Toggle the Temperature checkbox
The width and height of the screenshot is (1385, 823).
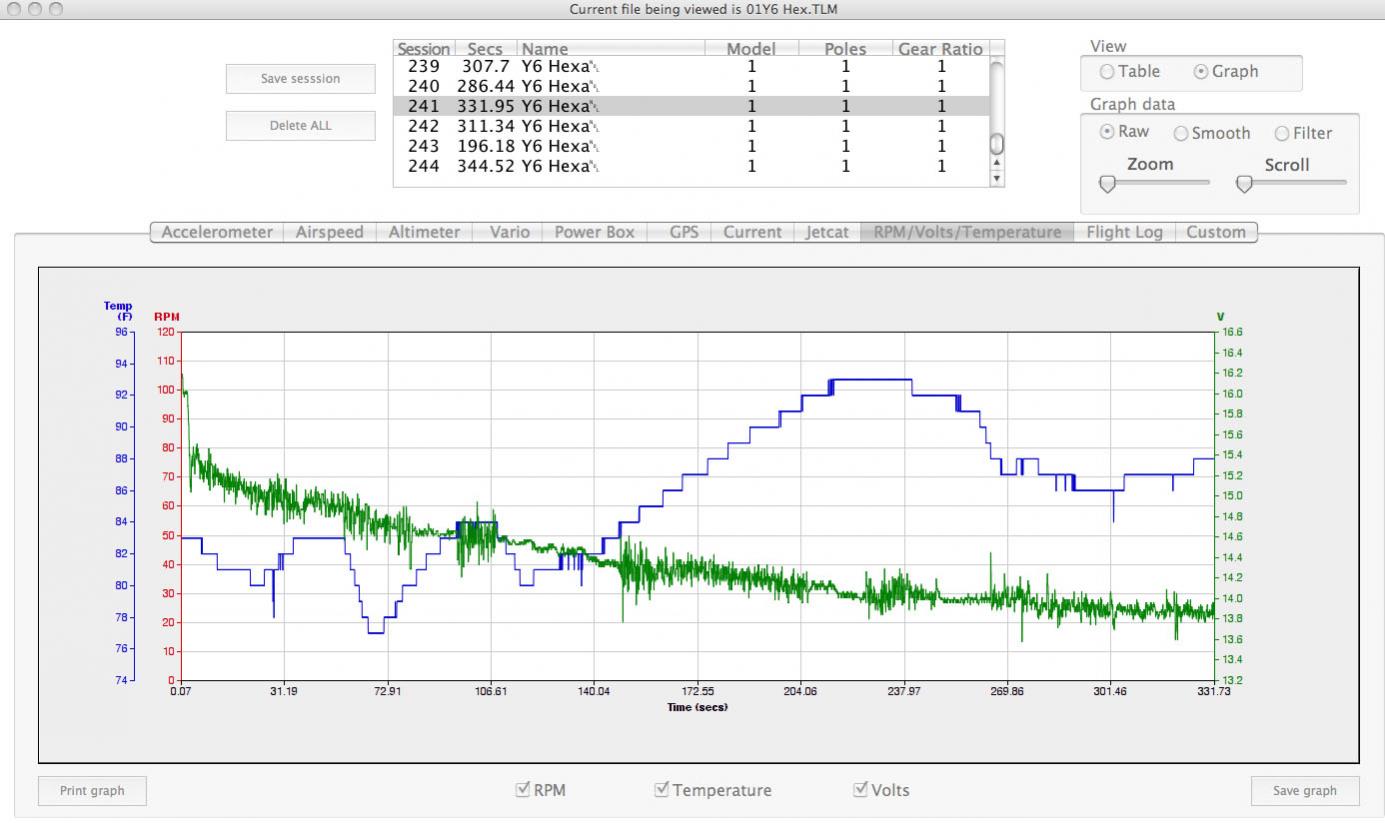(x=661, y=790)
